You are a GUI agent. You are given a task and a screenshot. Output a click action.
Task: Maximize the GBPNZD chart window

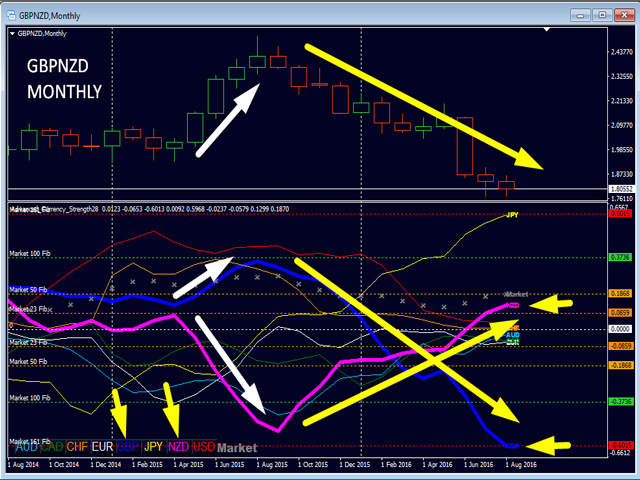(x=602, y=16)
